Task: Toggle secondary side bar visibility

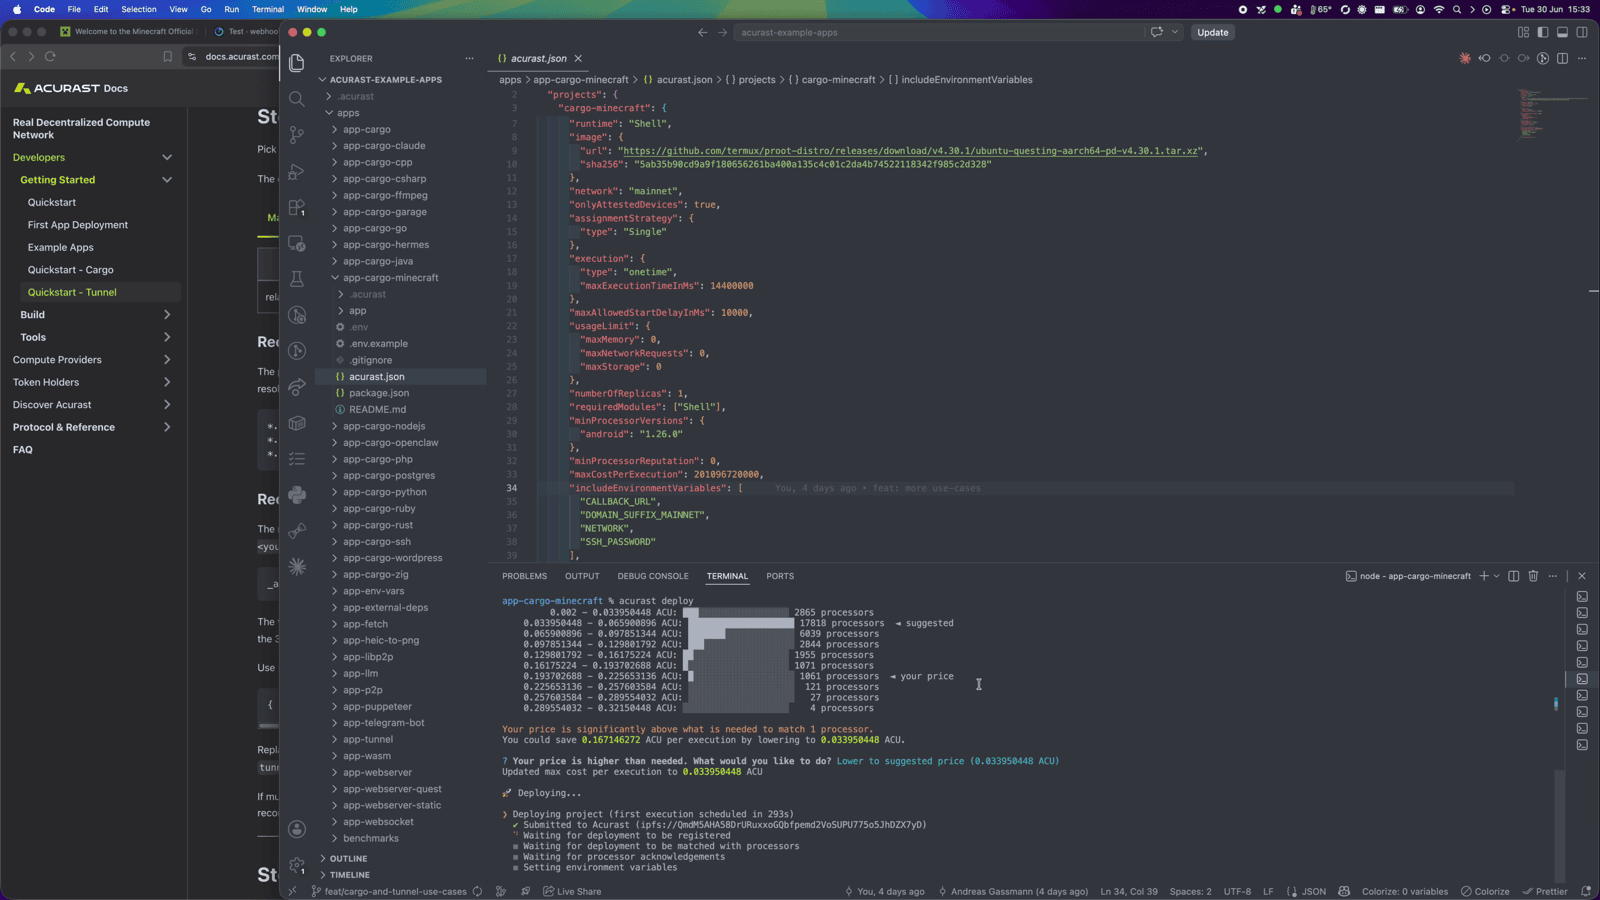Action: [1582, 32]
